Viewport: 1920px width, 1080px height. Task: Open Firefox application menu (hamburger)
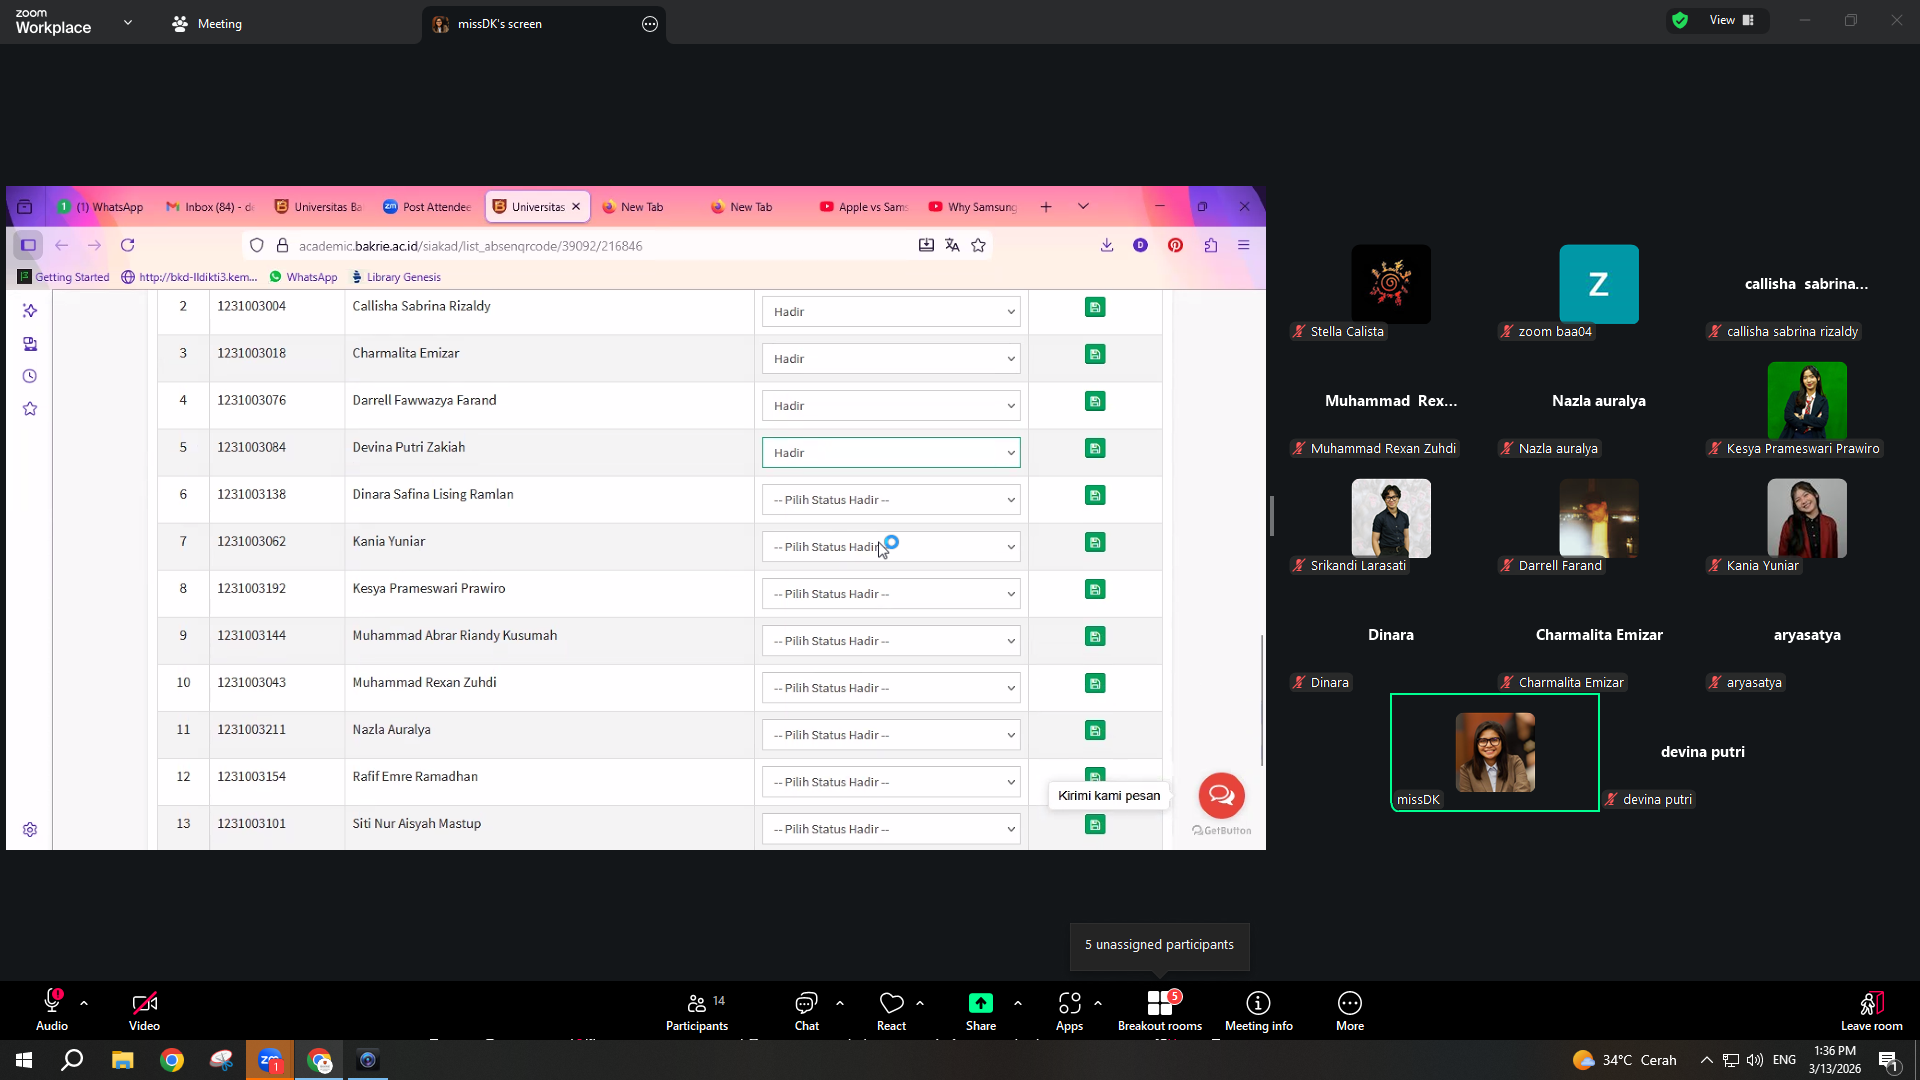pyautogui.click(x=1244, y=245)
